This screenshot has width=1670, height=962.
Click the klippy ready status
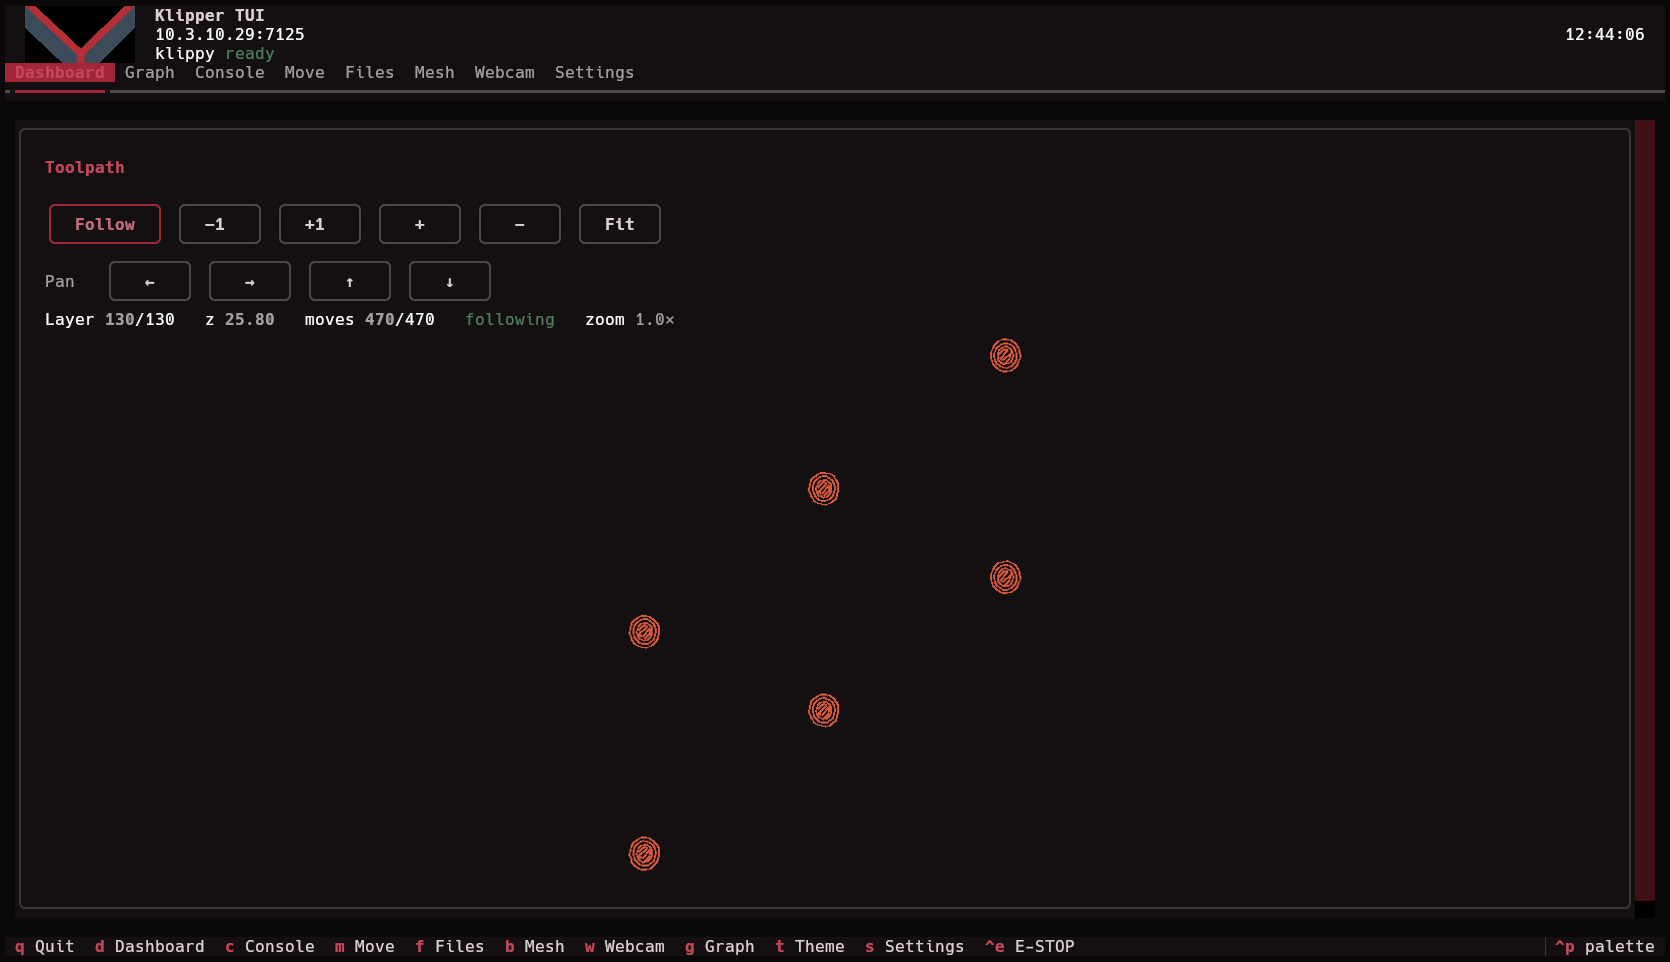pos(215,53)
